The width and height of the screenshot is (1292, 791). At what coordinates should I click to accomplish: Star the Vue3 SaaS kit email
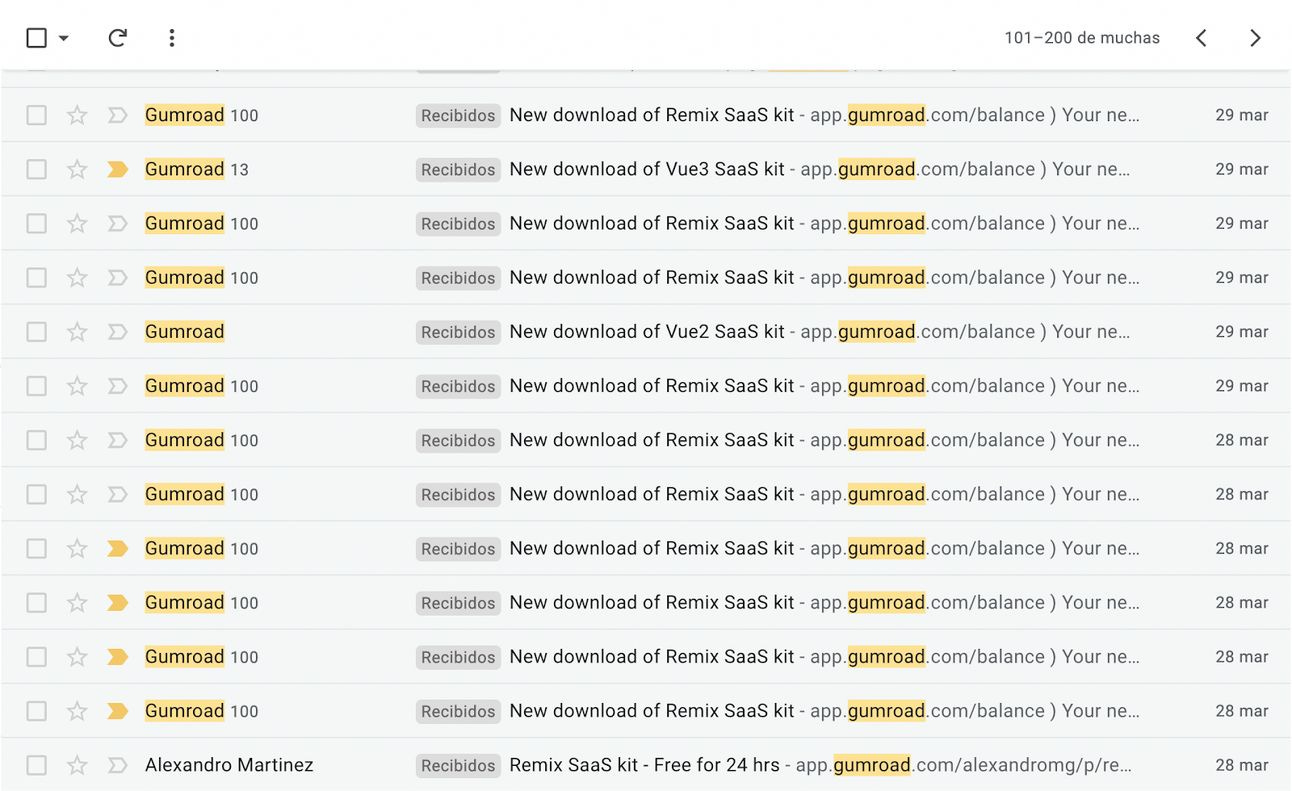tap(77, 169)
